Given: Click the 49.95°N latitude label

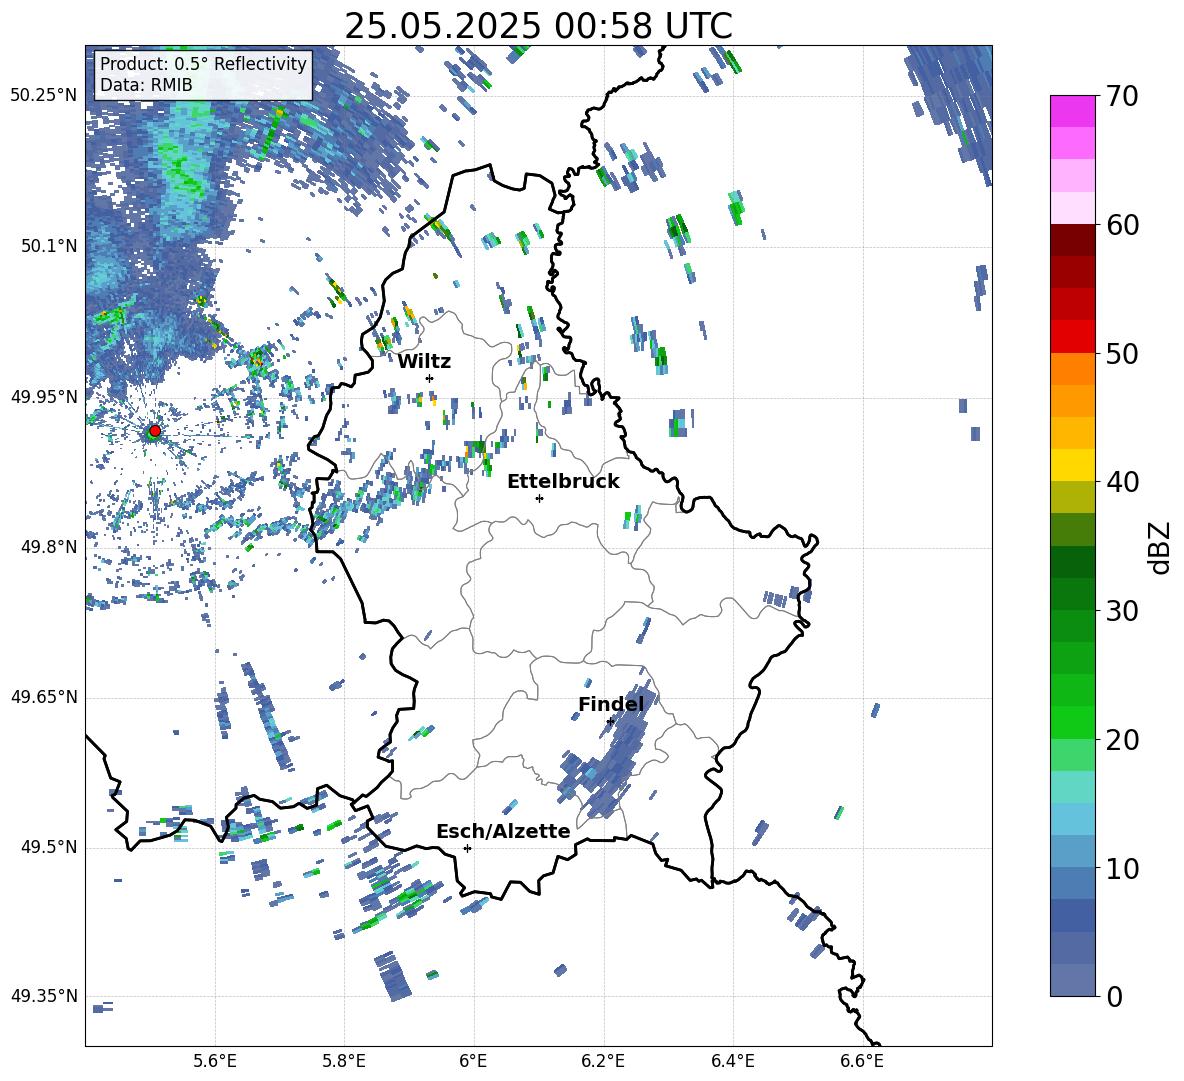Looking at the screenshot, I should coord(44,396).
